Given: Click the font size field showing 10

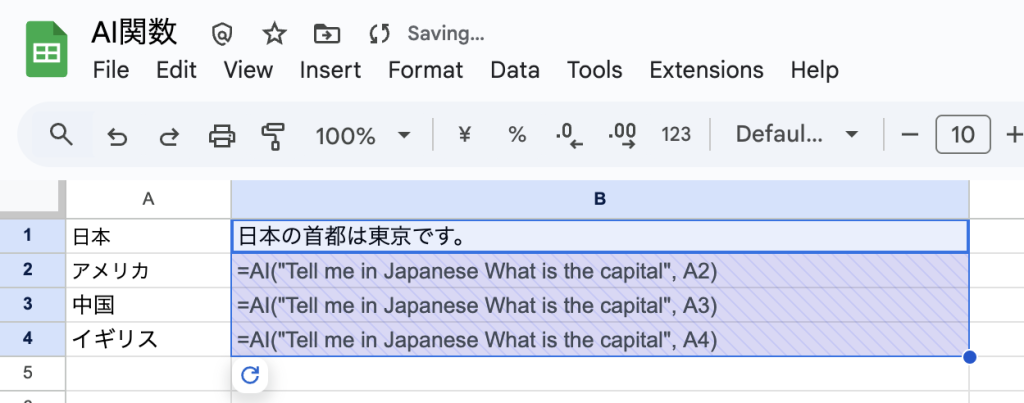Looking at the screenshot, I should [962, 134].
